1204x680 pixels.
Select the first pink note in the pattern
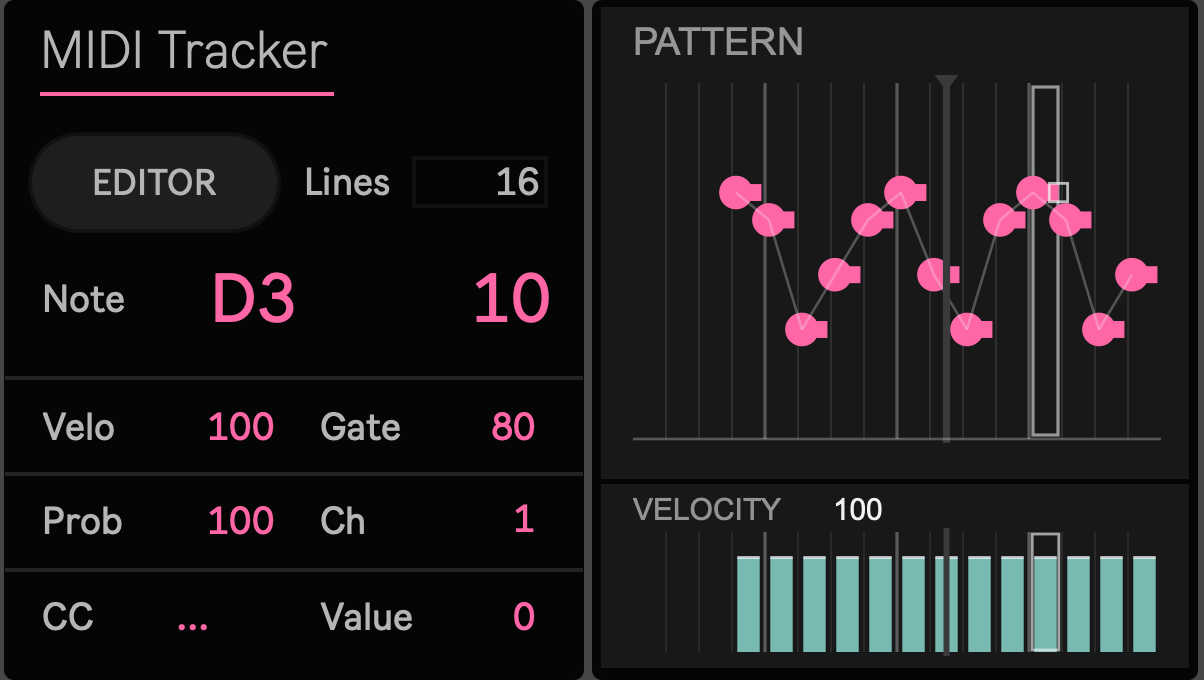click(736, 192)
